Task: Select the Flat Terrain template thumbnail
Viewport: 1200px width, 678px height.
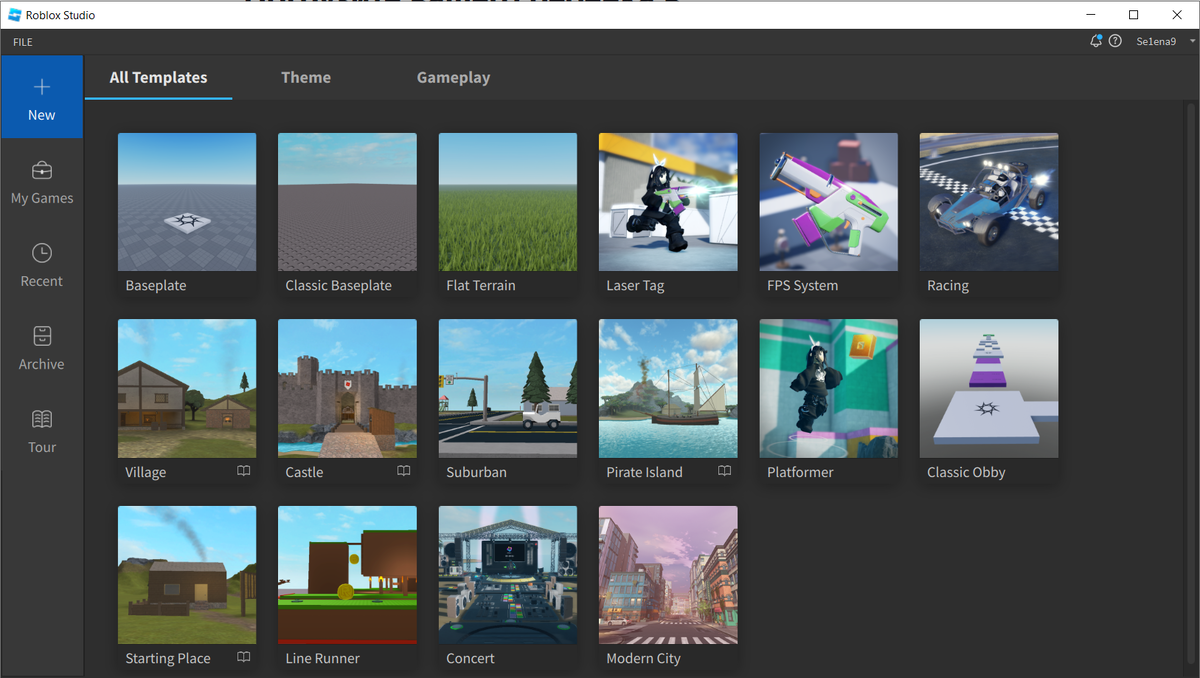Action: tap(508, 202)
